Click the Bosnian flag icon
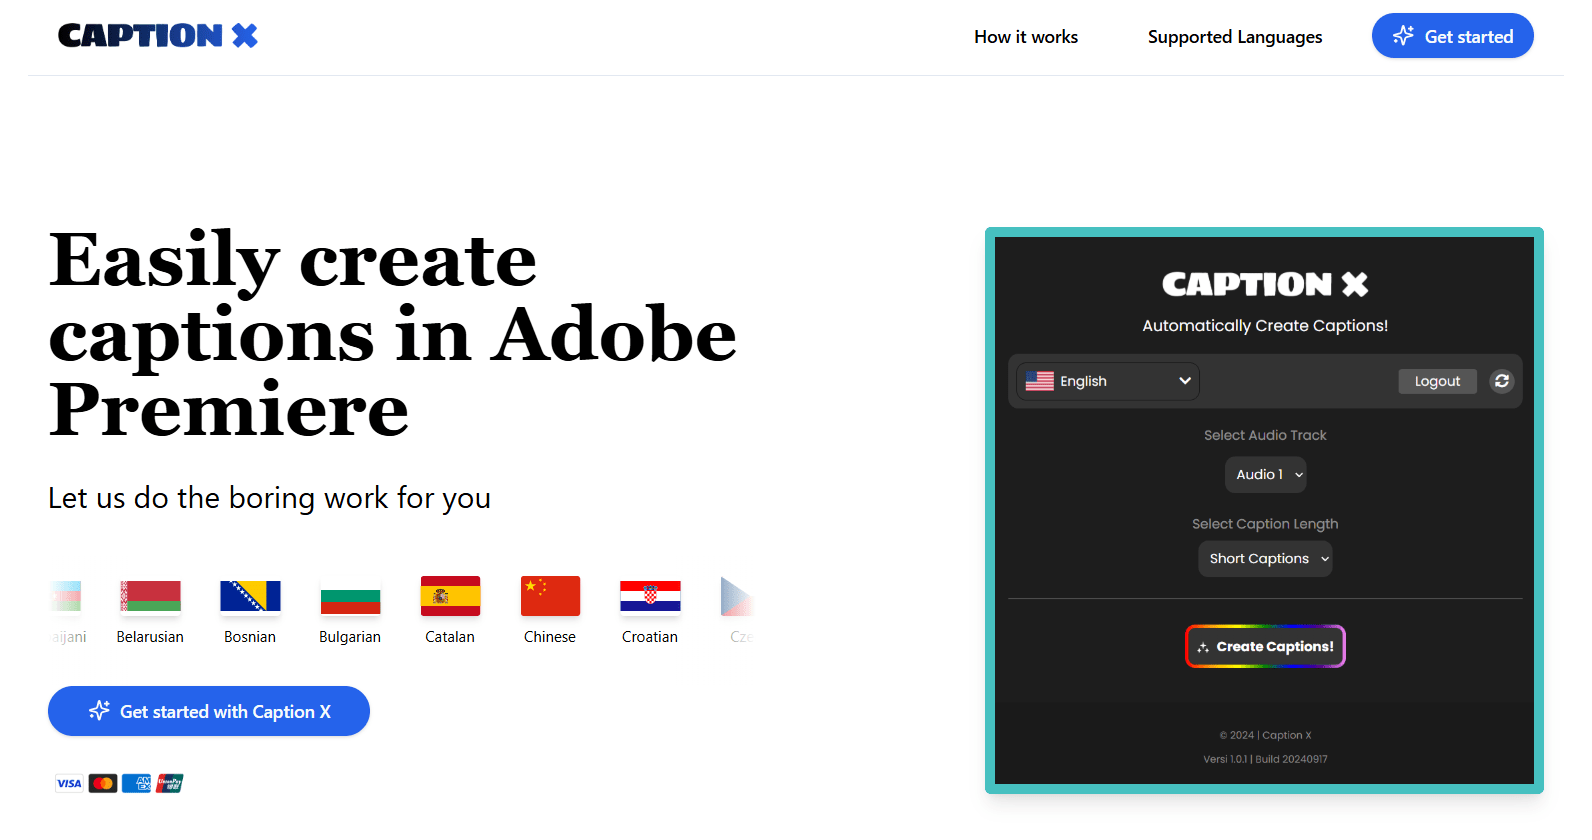 250,596
